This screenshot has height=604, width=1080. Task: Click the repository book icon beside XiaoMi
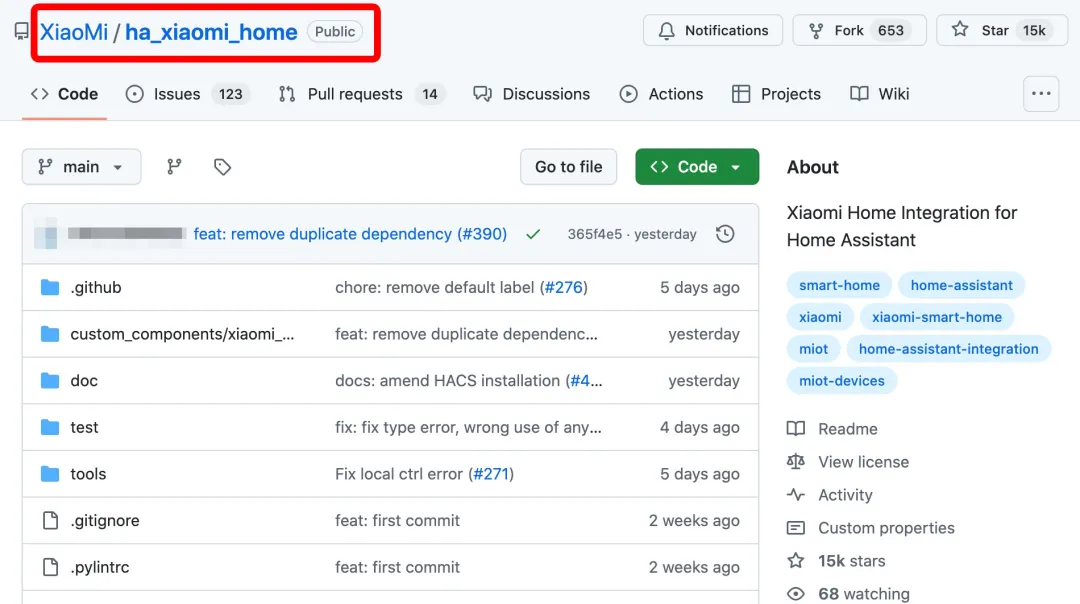click(21, 32)
